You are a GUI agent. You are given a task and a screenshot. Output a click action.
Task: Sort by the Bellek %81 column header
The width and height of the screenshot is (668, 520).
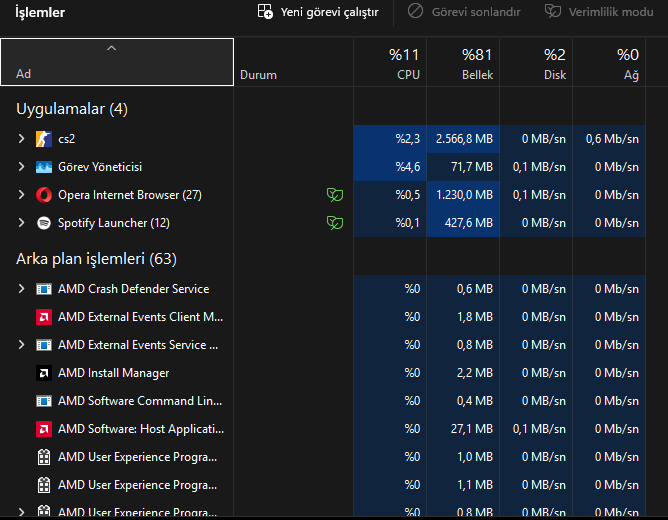click(463, 62)
